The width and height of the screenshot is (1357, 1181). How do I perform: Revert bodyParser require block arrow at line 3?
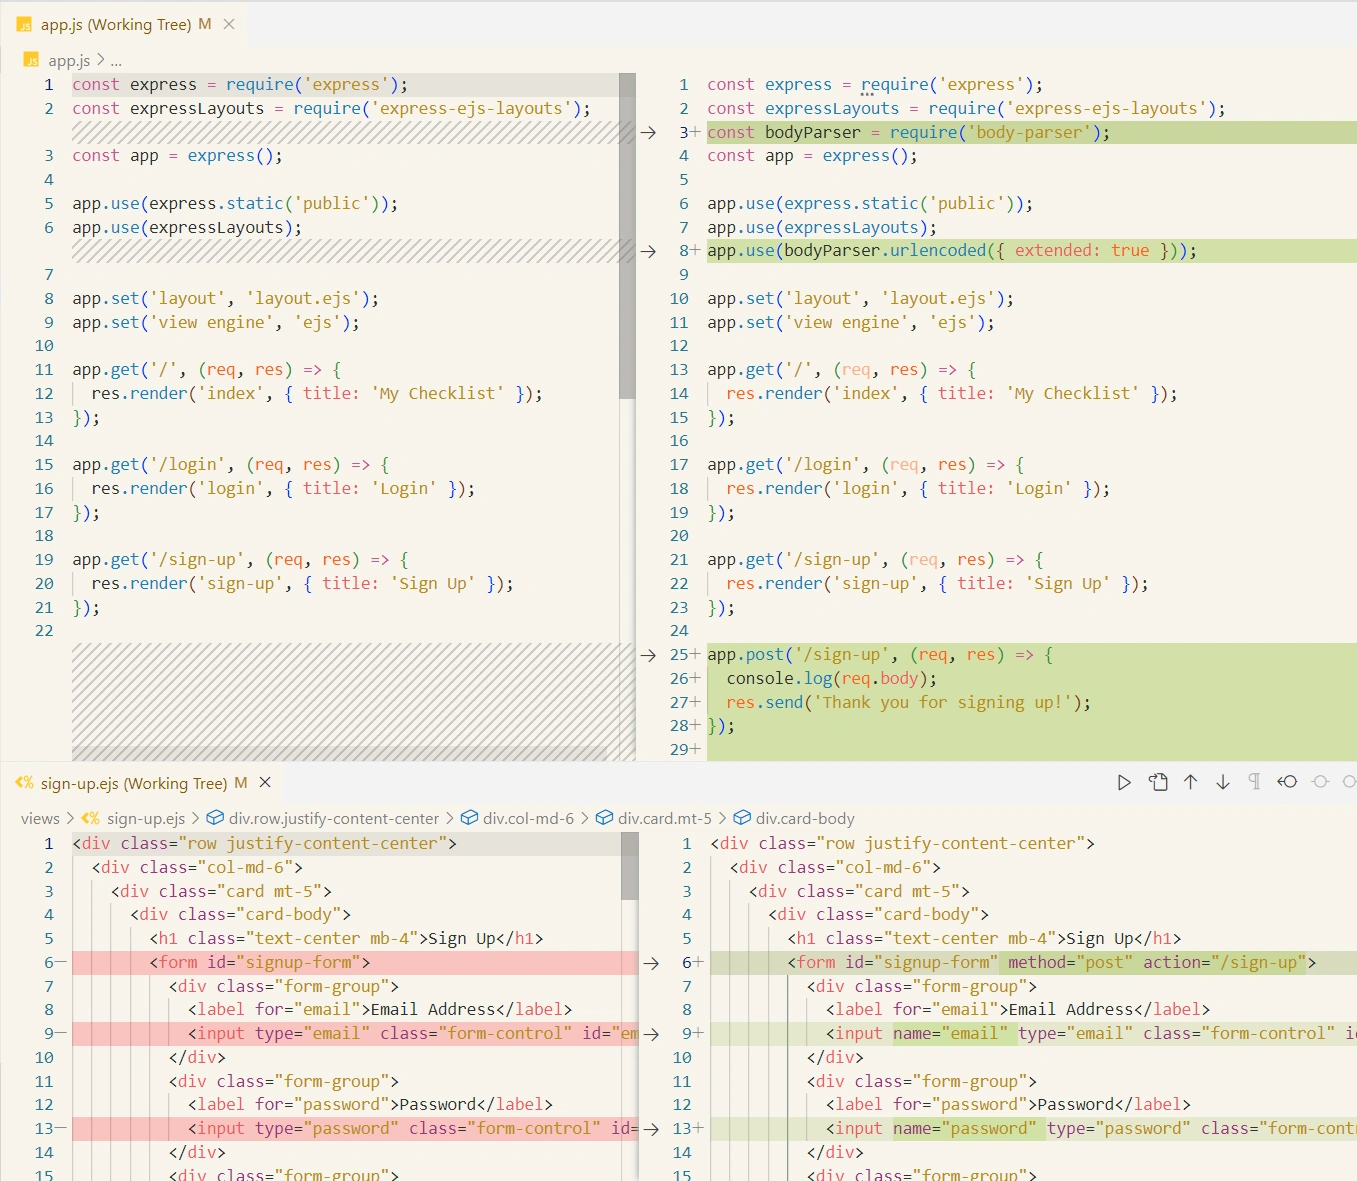click(648, 132)
